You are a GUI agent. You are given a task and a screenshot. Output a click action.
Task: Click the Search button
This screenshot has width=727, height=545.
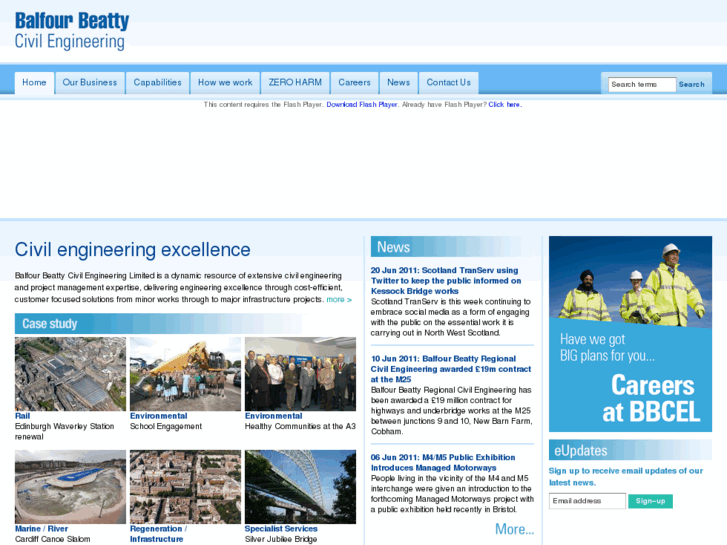(692, 84)
